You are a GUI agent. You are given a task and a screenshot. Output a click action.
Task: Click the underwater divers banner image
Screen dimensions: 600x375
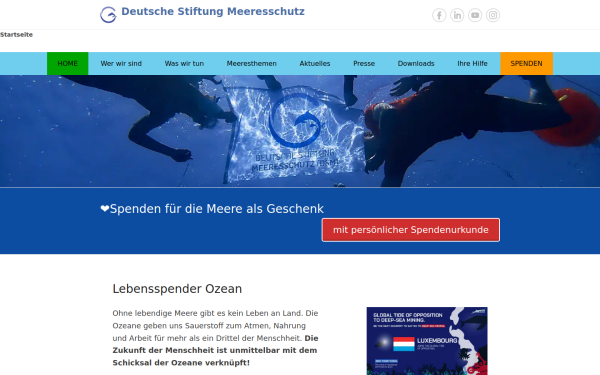pos(300,131)
